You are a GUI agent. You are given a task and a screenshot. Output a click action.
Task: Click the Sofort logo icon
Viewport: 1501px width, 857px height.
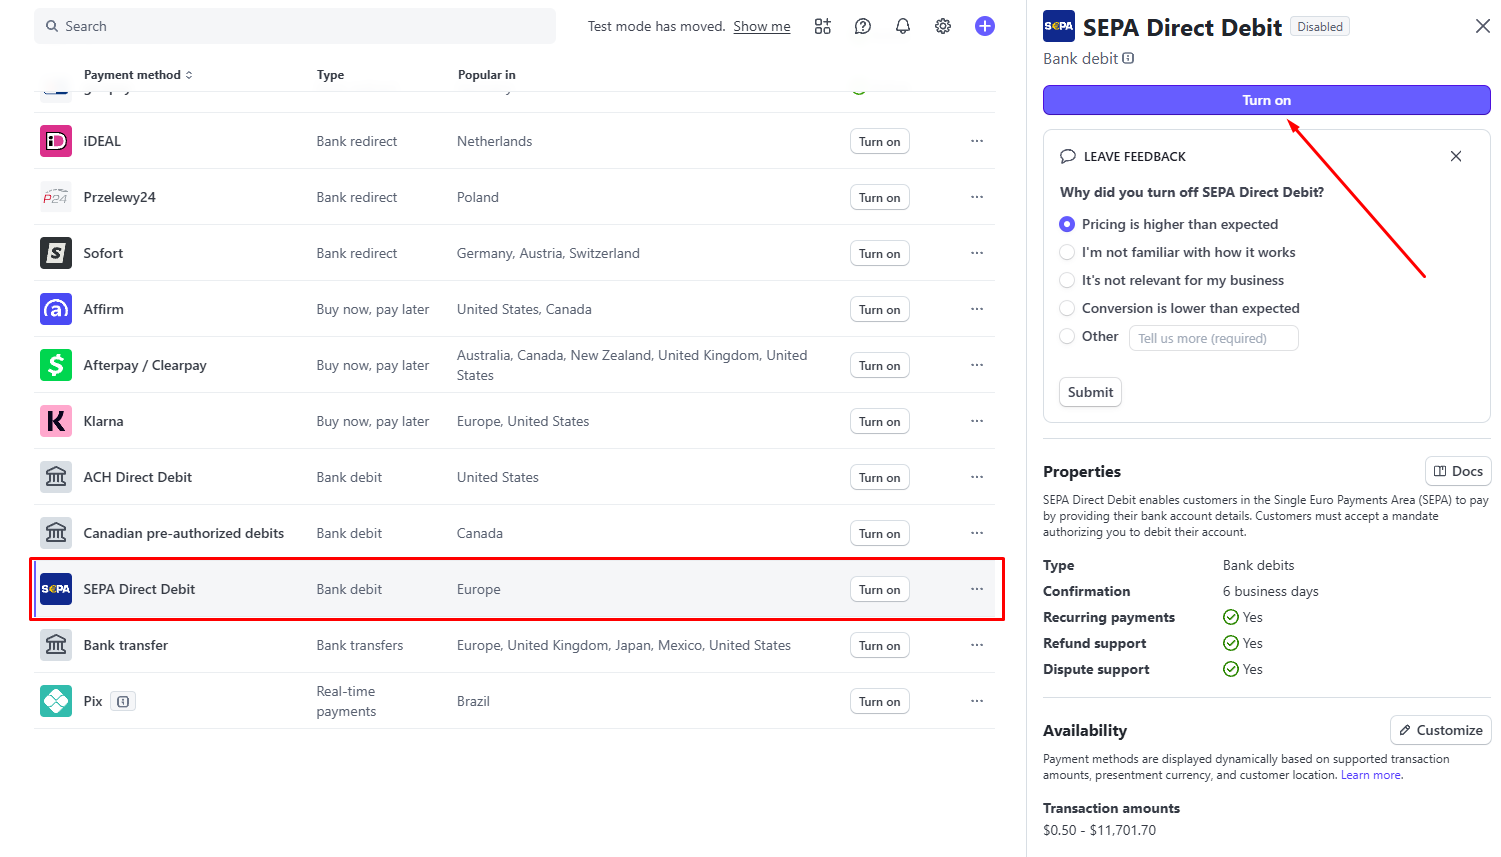(56, 253)
